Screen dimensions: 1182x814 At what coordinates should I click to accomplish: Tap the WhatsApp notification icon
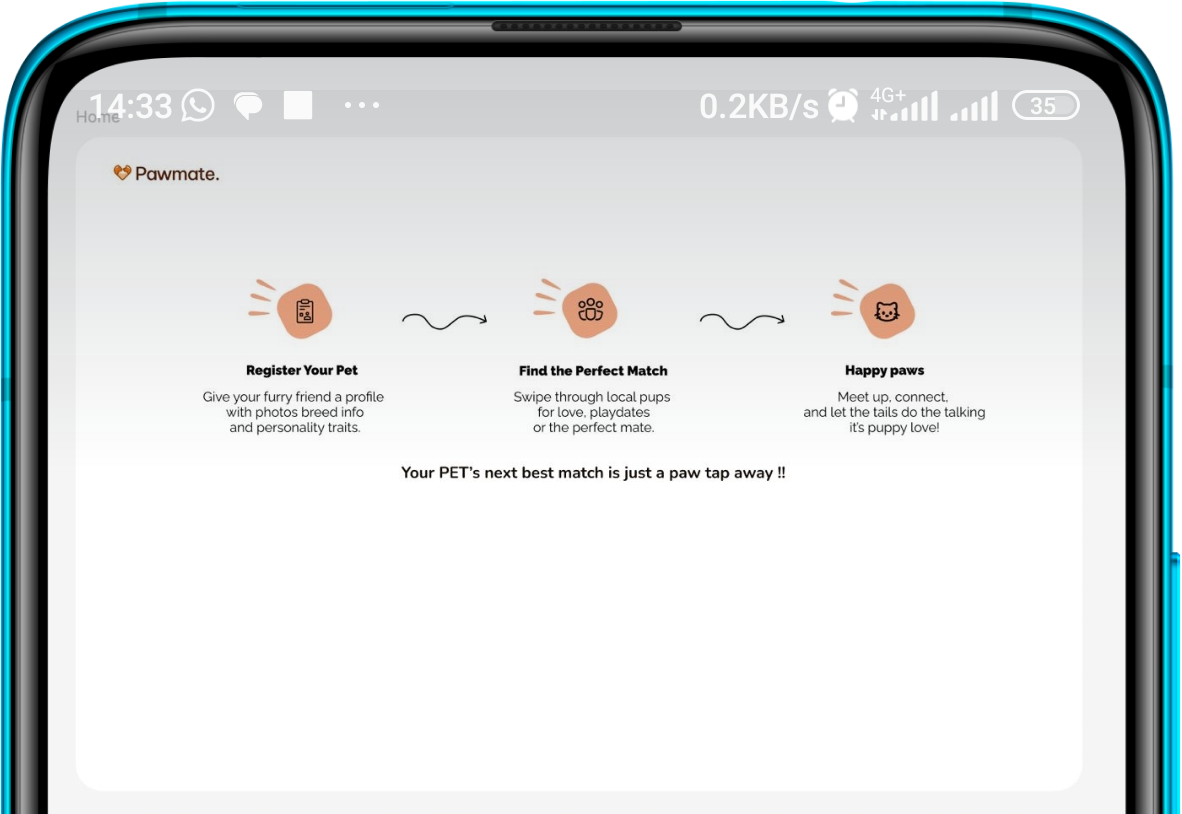[x=198, y=105]
